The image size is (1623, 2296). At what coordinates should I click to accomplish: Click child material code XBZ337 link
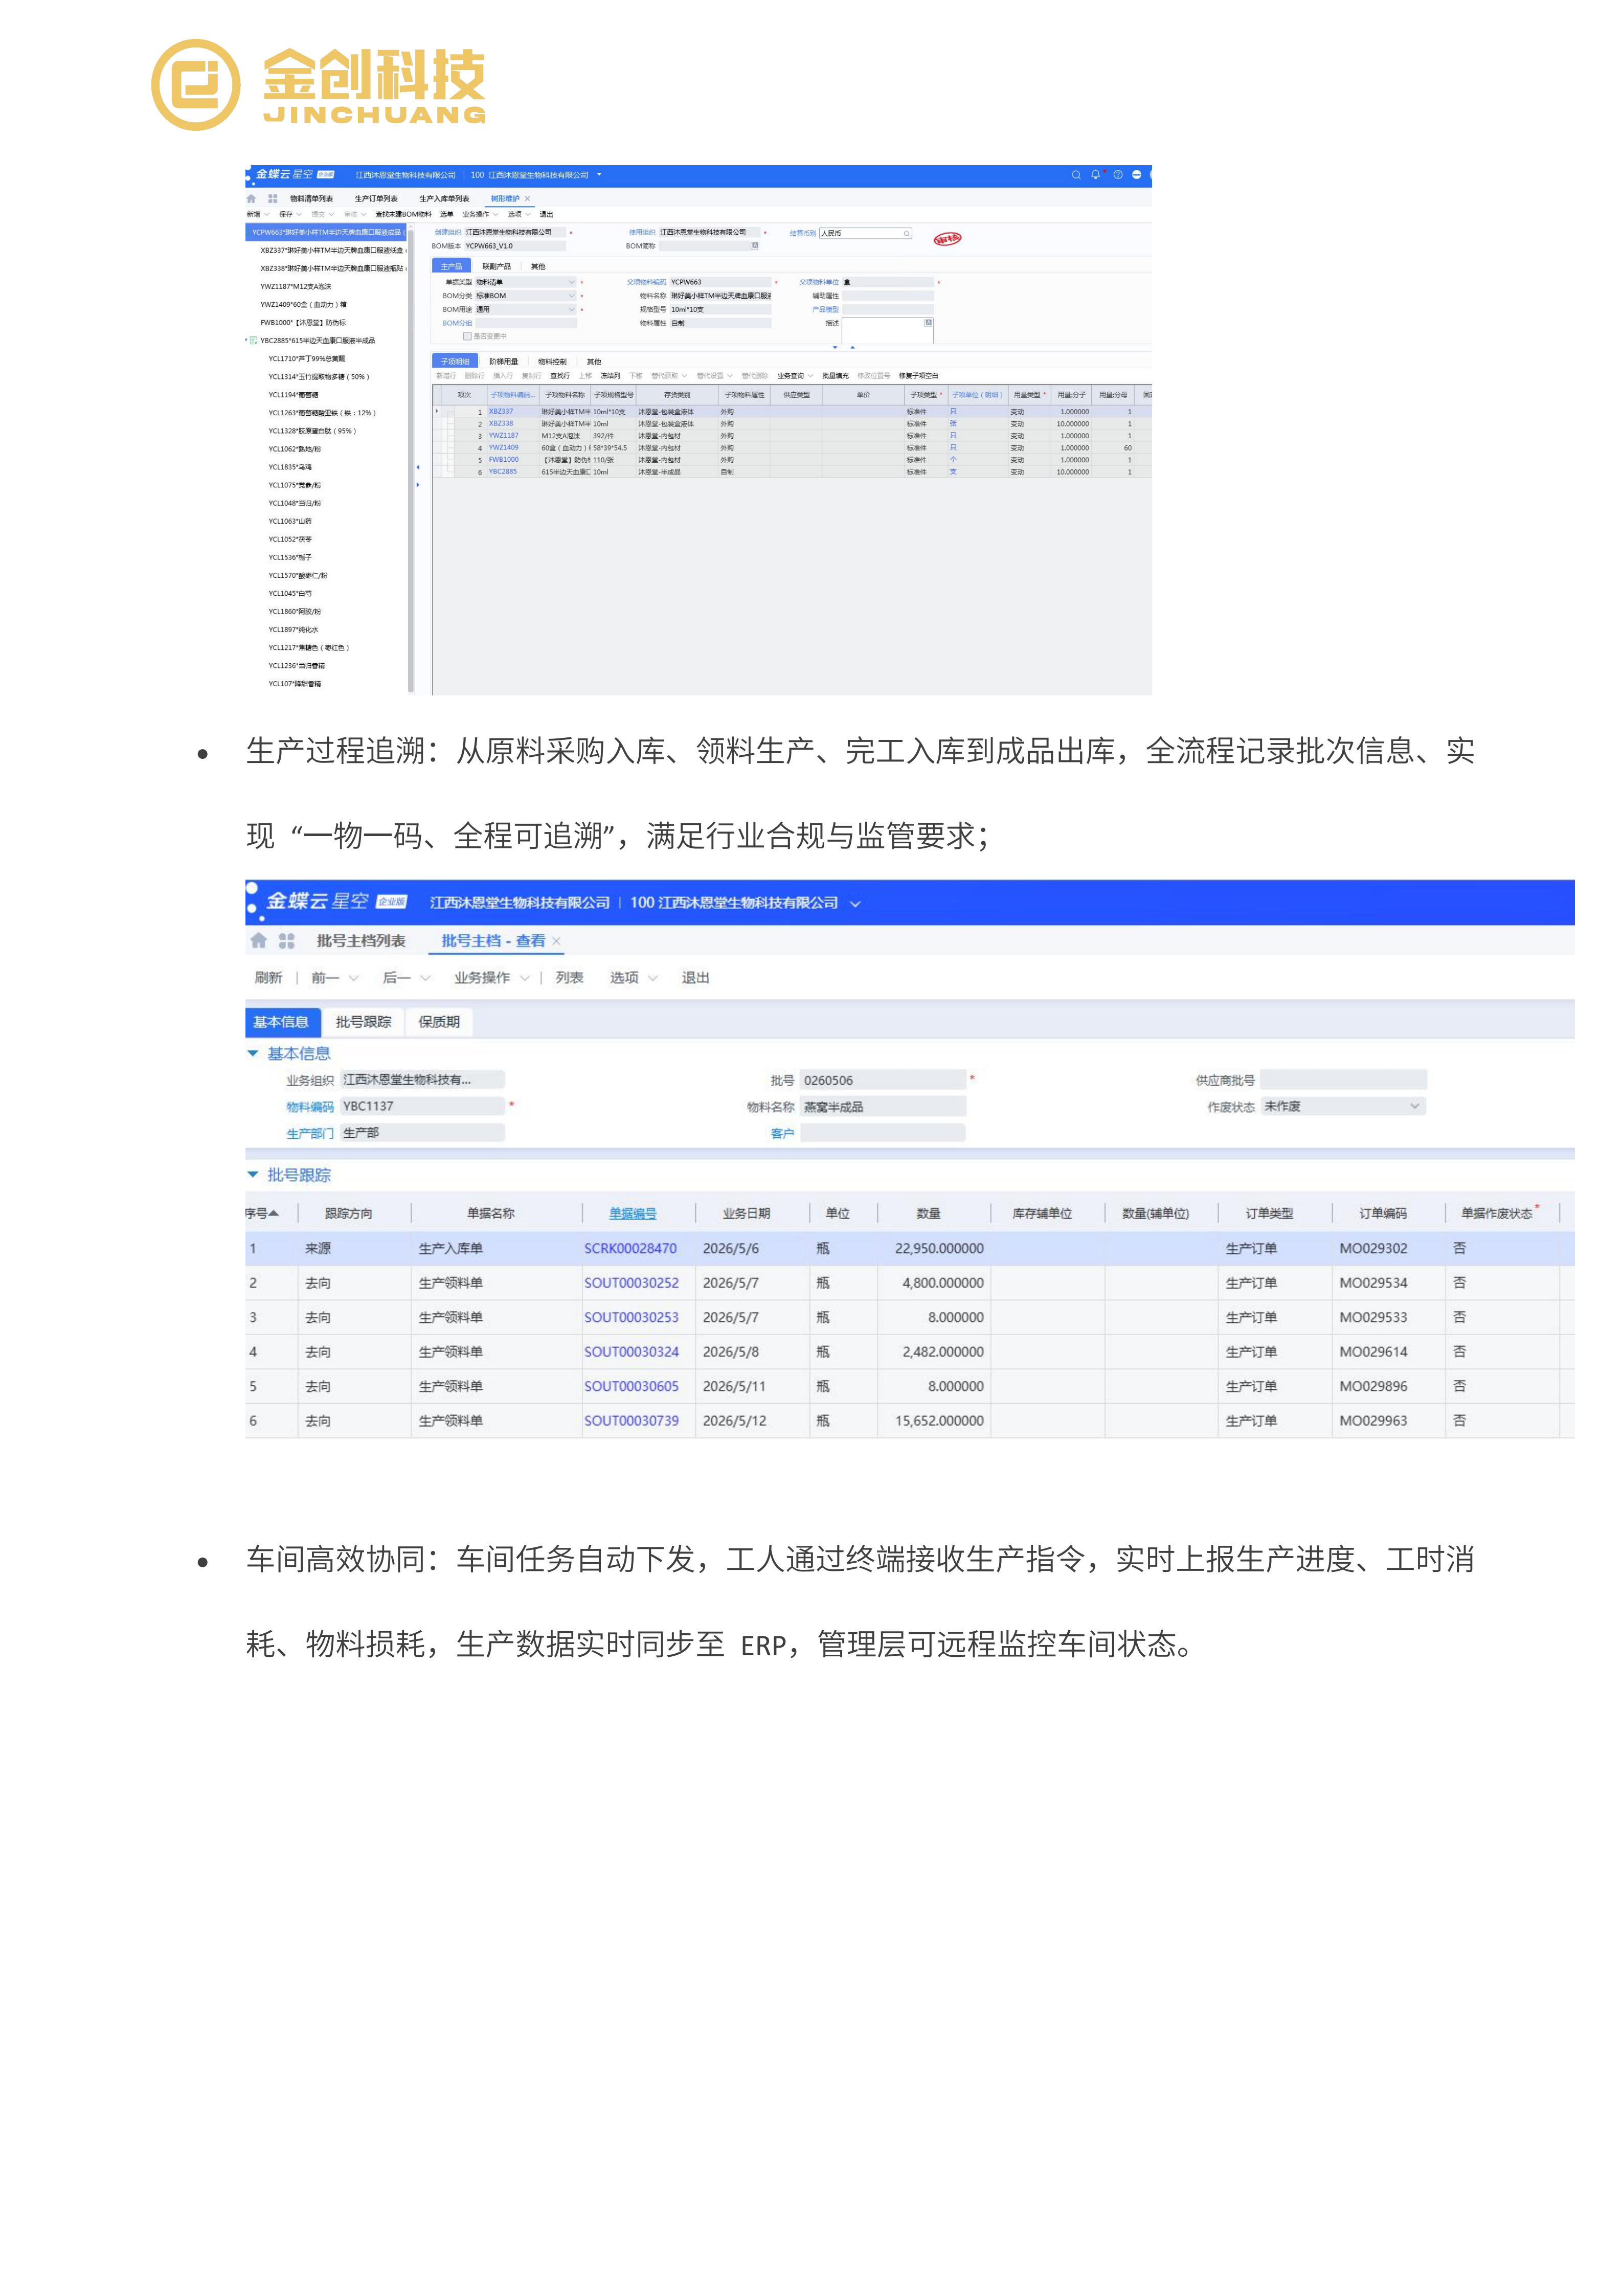tap(500, 412)
